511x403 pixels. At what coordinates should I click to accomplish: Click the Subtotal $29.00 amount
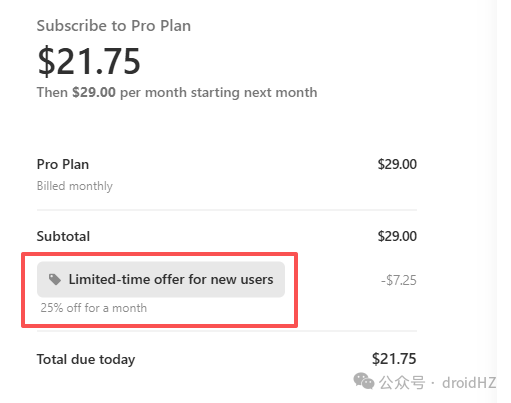coord(397,236)
